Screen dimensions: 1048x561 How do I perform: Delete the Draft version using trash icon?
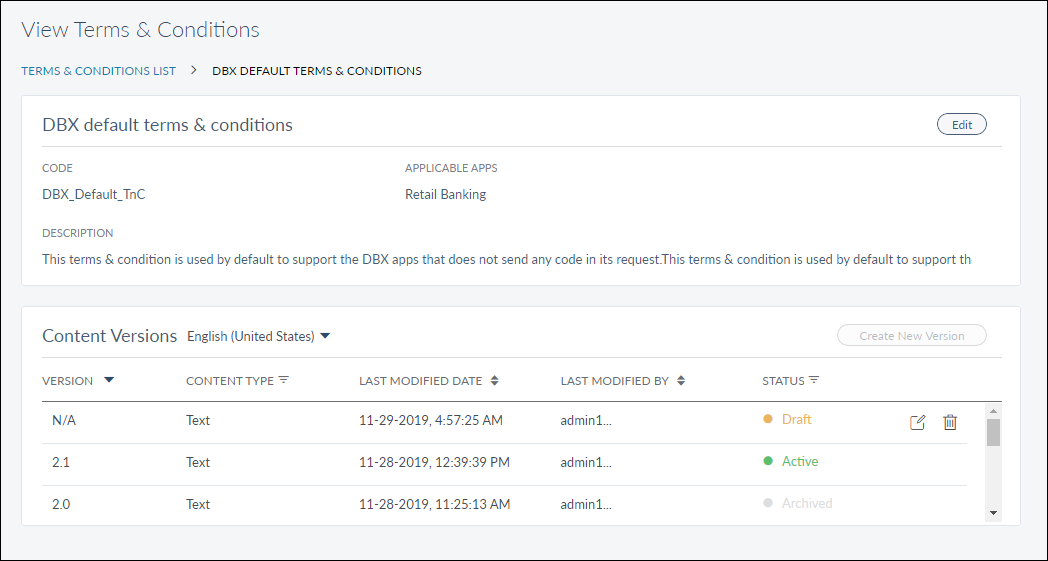click(x=950, y=422)
